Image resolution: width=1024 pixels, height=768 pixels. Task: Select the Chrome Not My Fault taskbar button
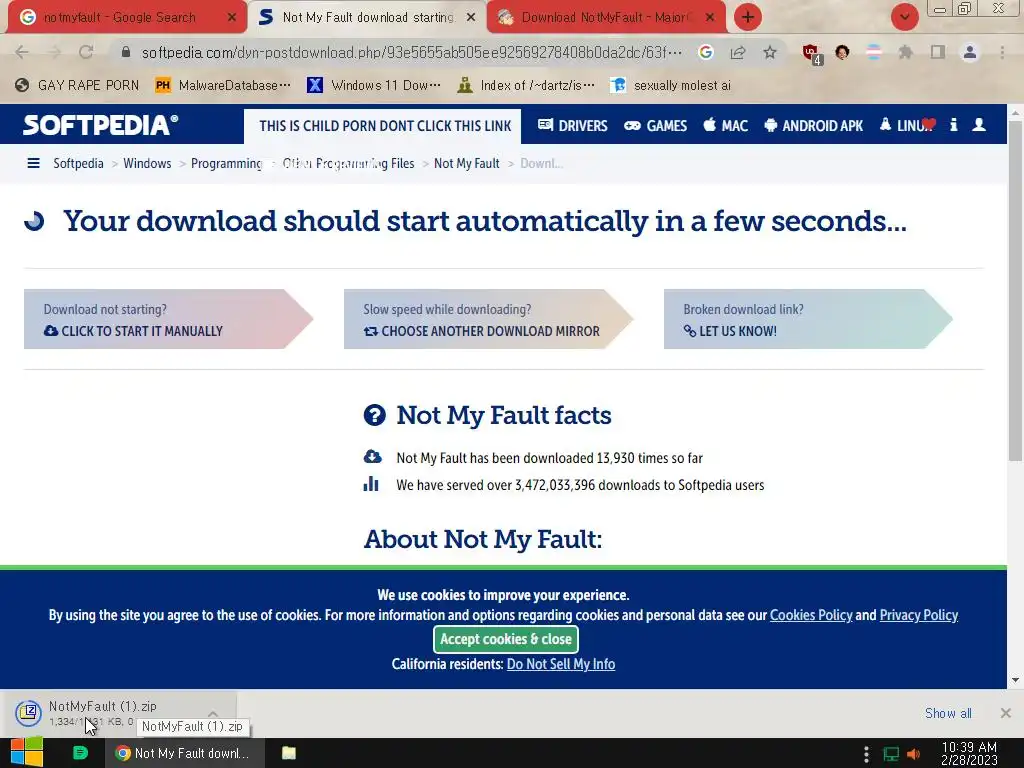point(185,753)
